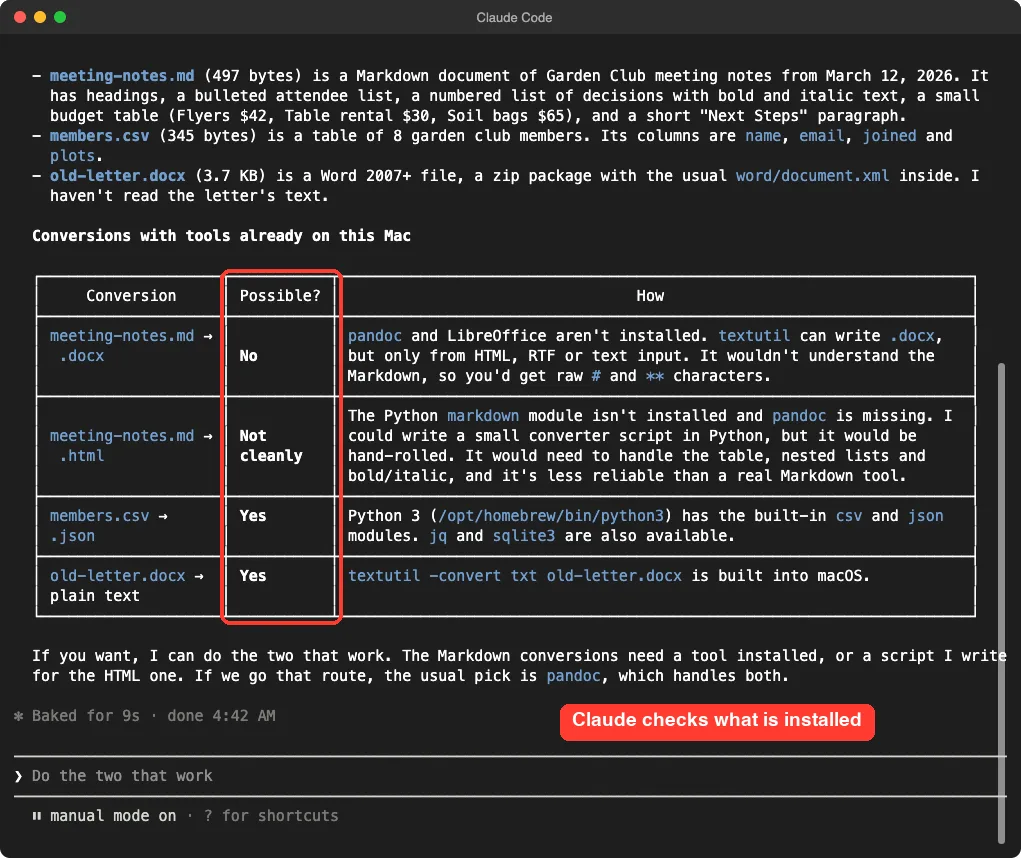Click the yellow minimize window button
This screenshot has height=858, width=1021.
click(x=40, y=17)
